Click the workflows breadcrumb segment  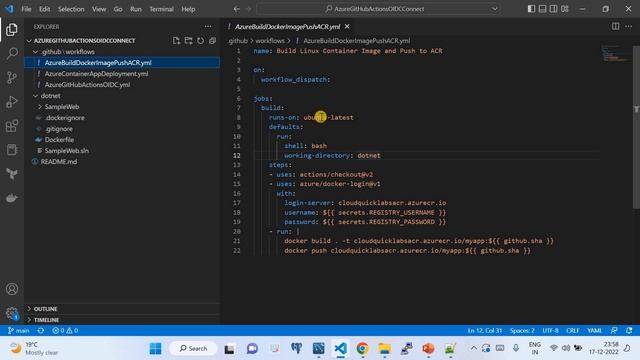coord(270,41)
